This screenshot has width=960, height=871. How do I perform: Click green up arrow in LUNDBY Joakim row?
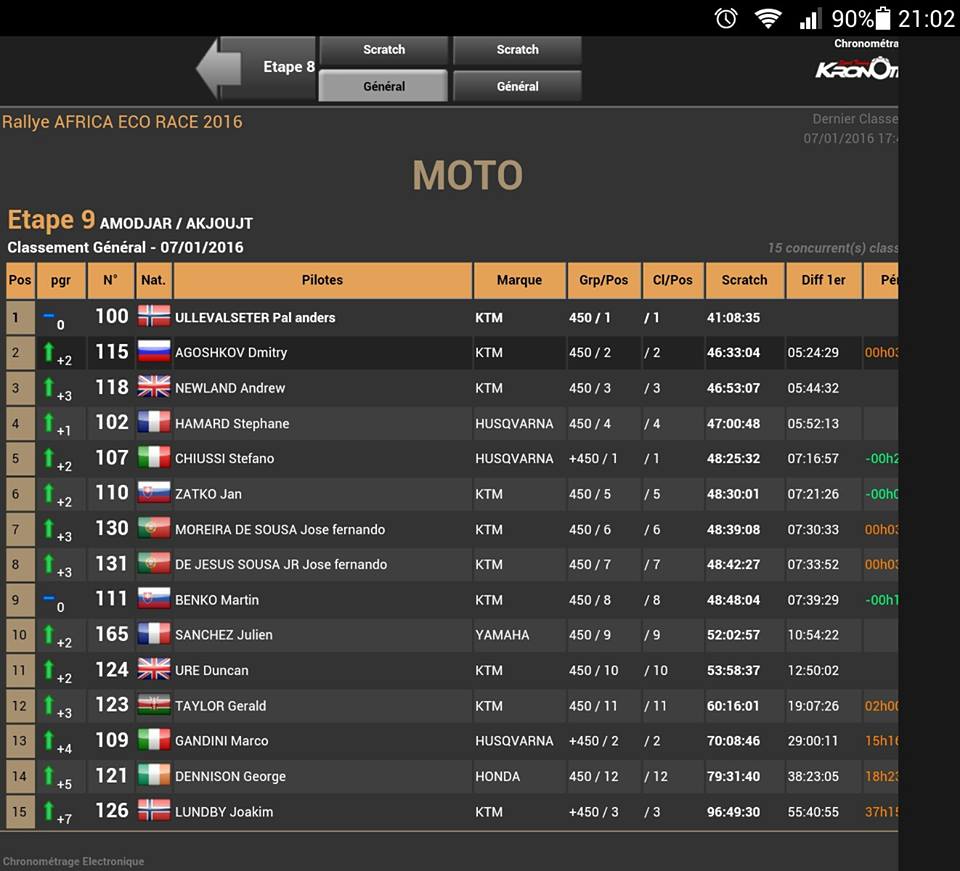[47, 810]
